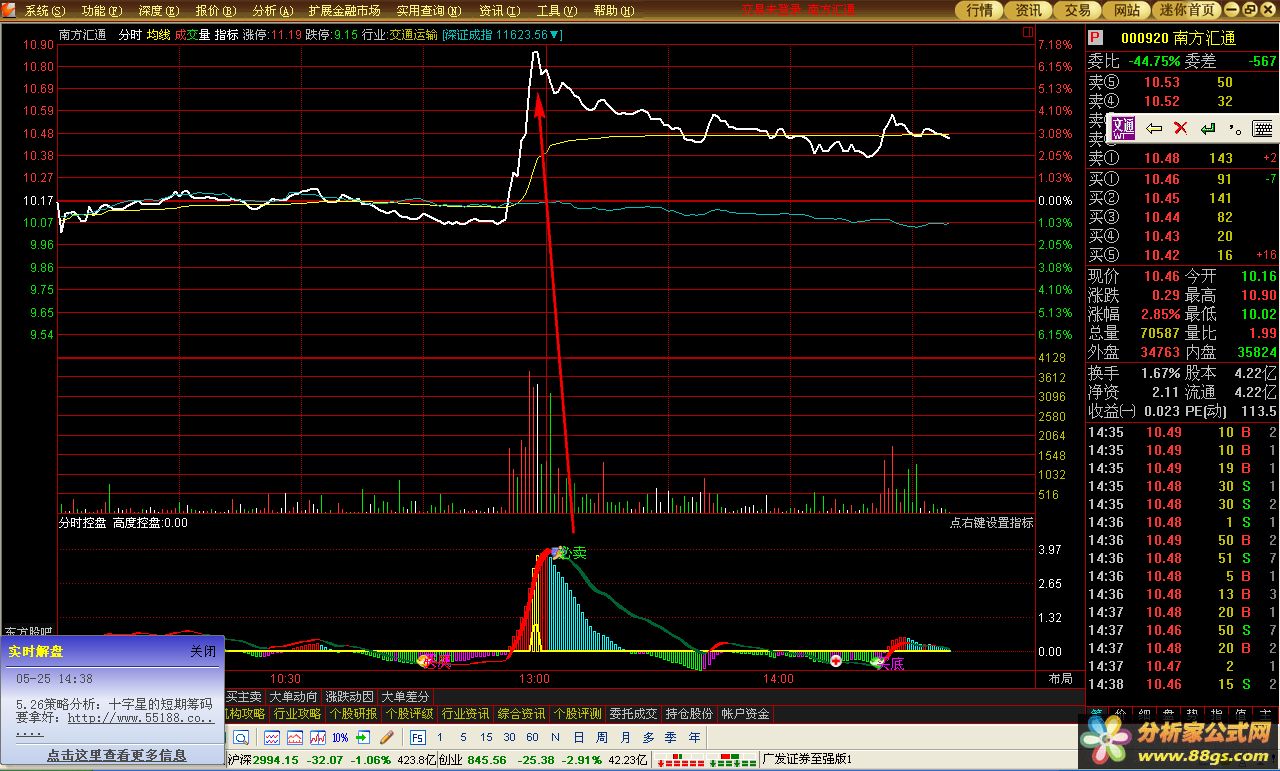Open the 实用查询 menu
Screen dimensions: 1280x771
coord(429,11)
